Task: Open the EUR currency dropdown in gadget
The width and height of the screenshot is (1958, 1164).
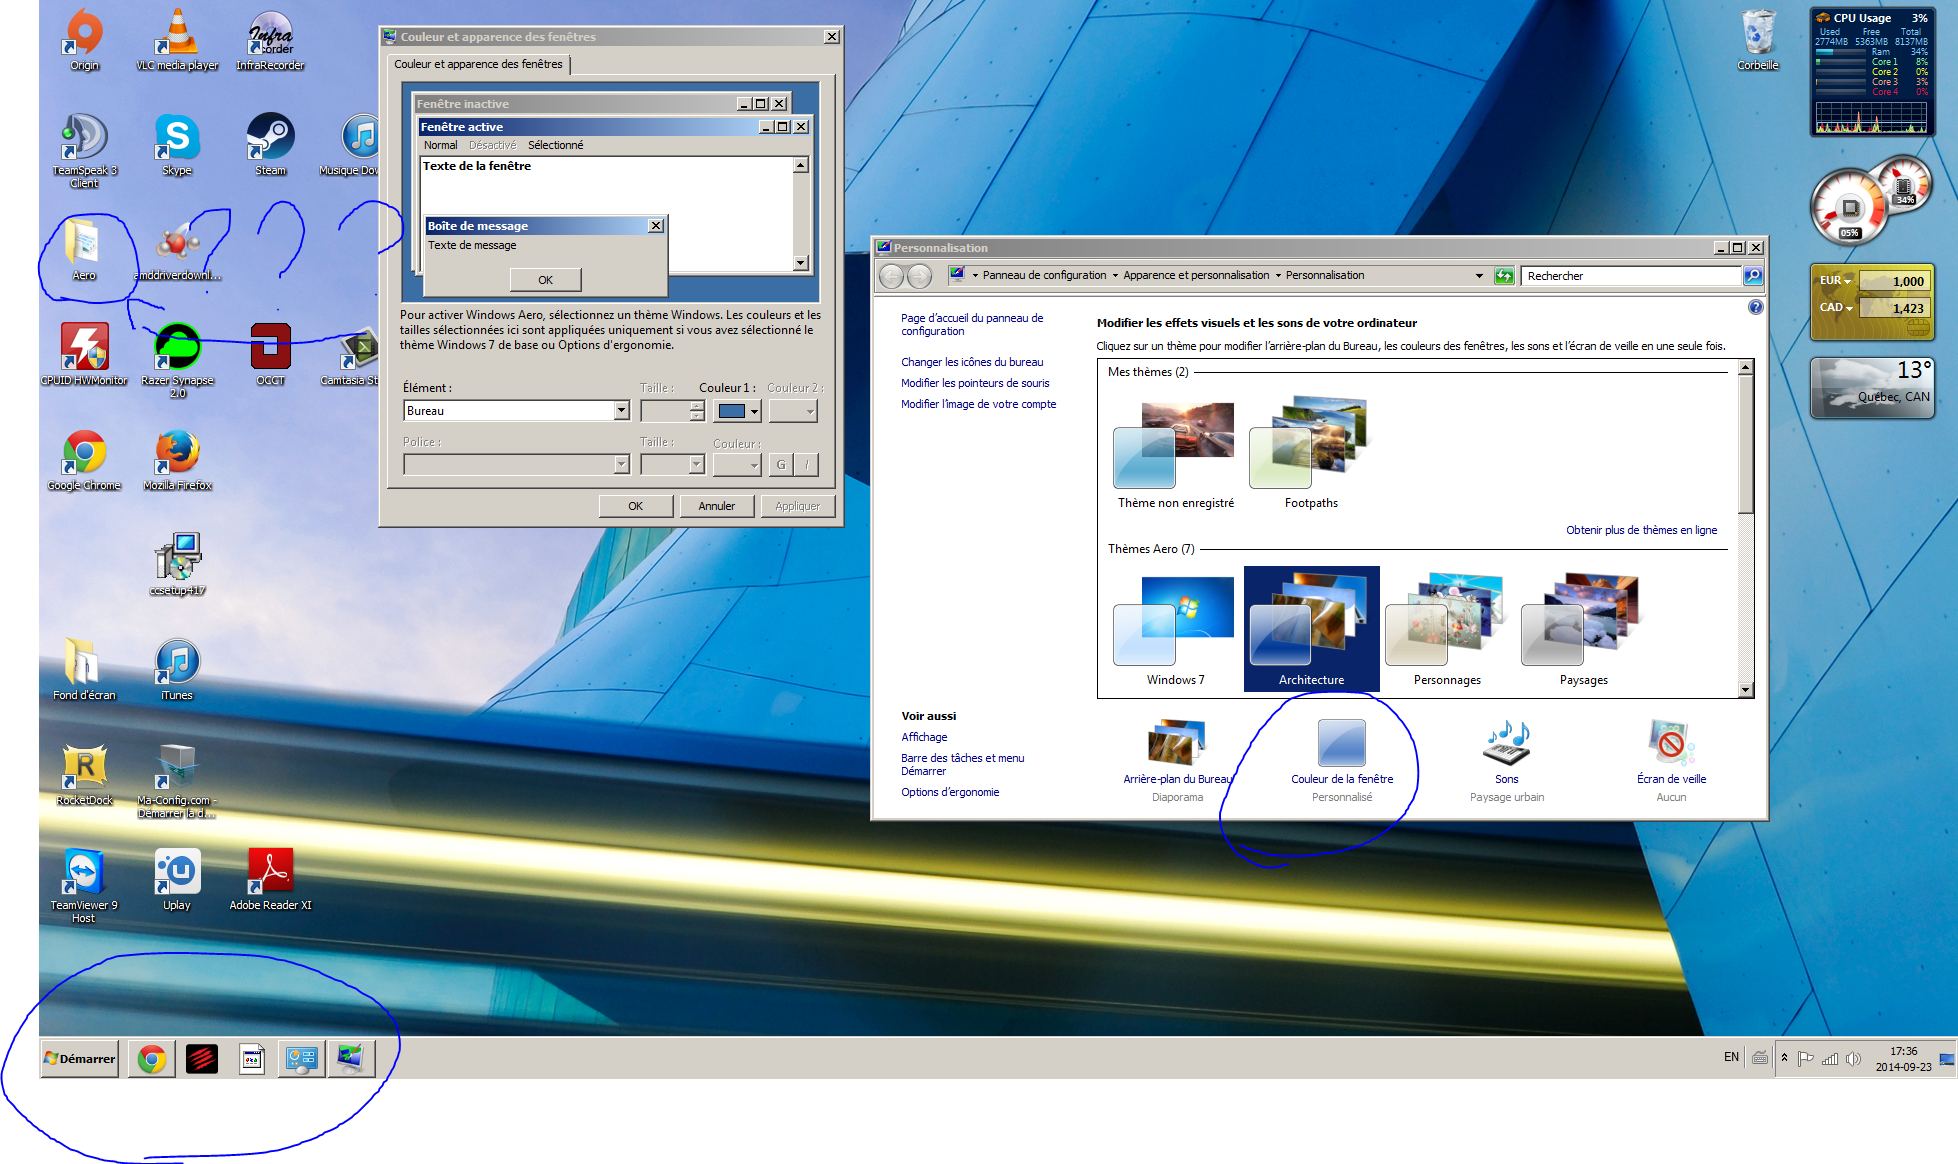Action: [1836, 281]
